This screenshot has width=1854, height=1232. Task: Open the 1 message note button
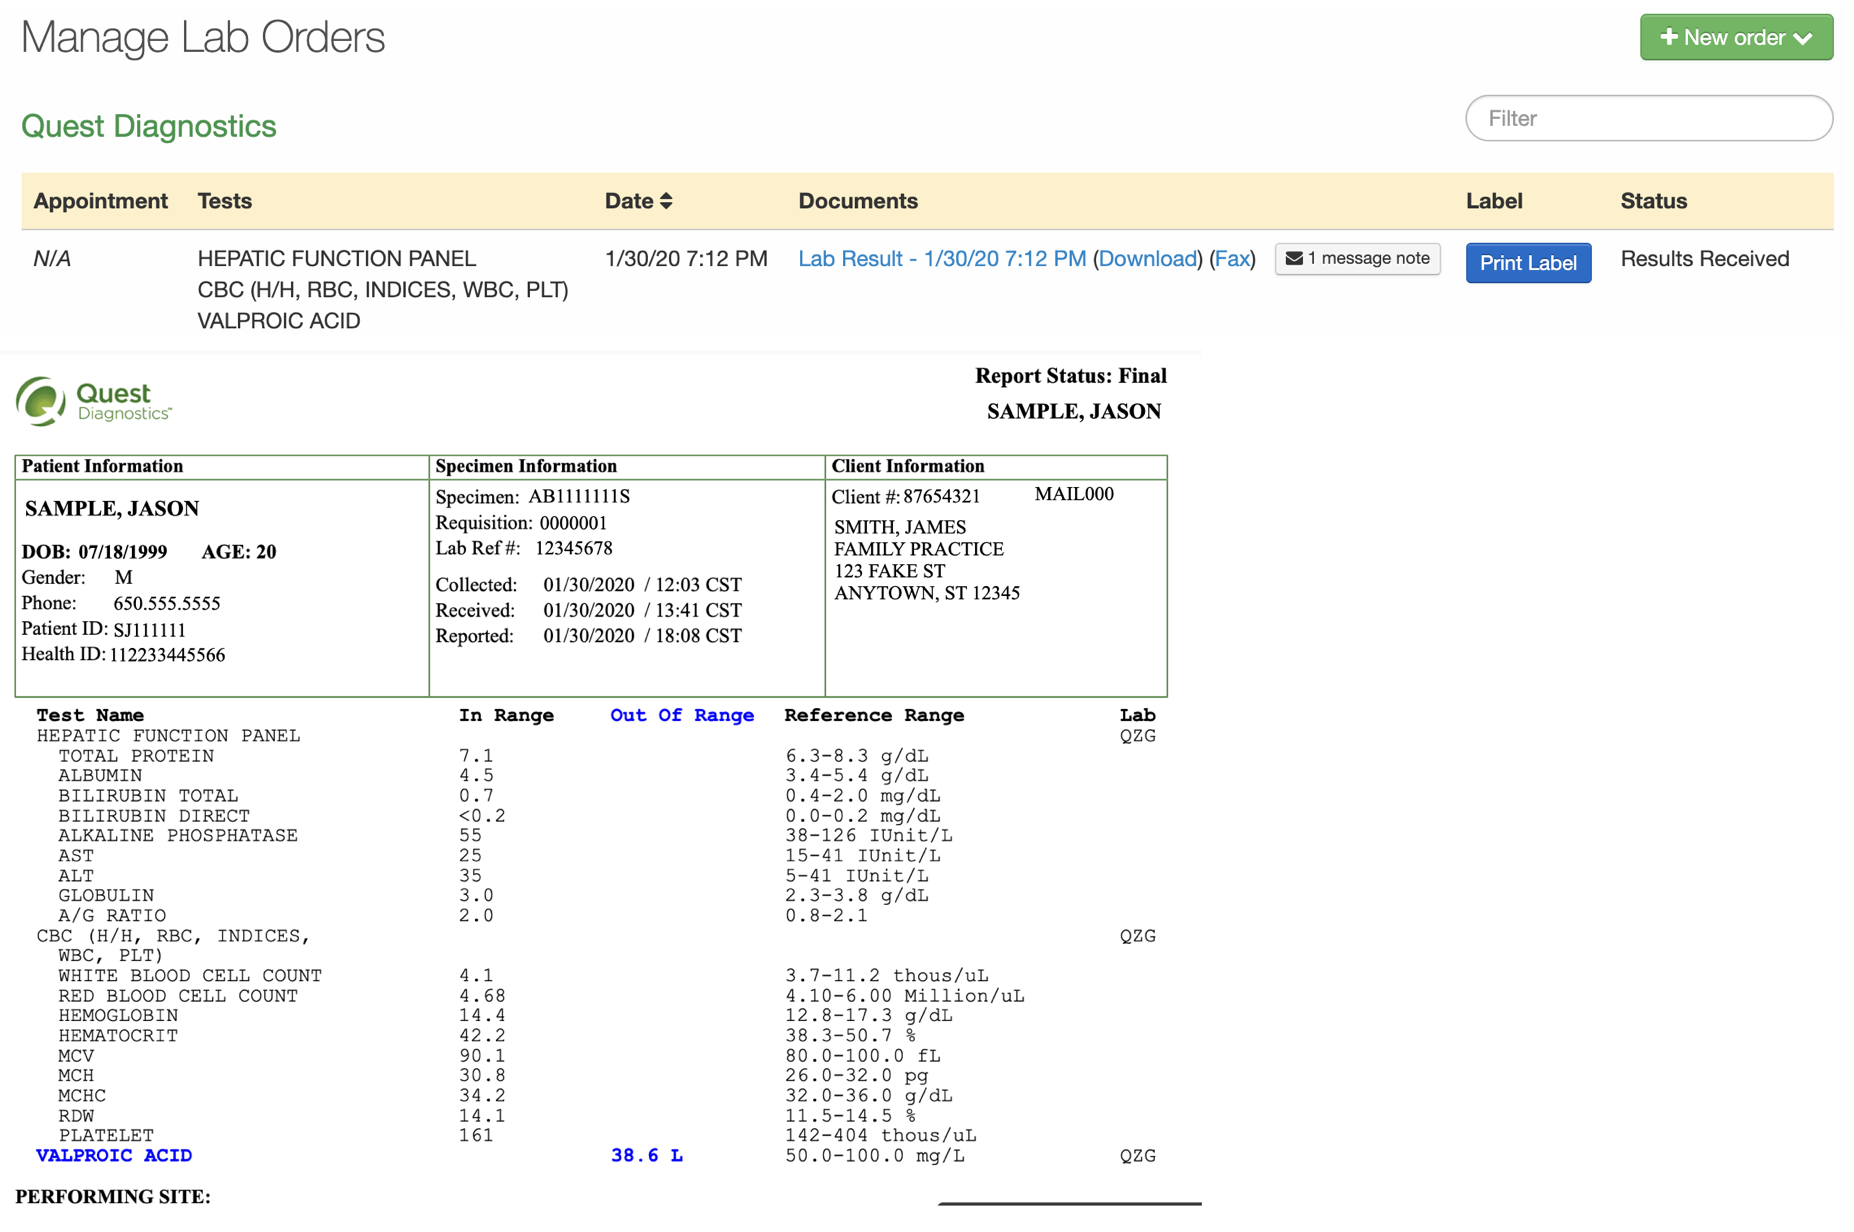point(1357,259)
